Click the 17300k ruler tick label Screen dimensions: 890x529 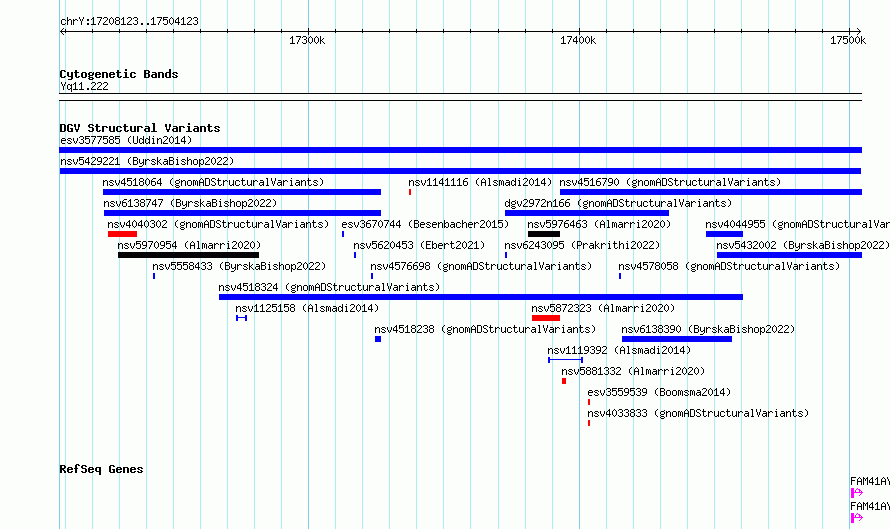click(x=307, y=40)
